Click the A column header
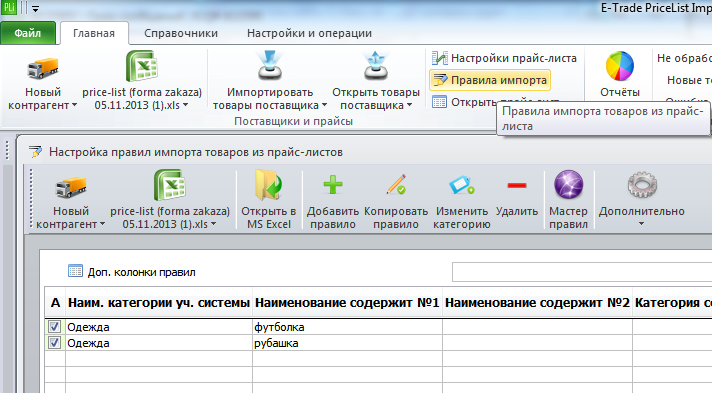 click(x=55, y=303)
